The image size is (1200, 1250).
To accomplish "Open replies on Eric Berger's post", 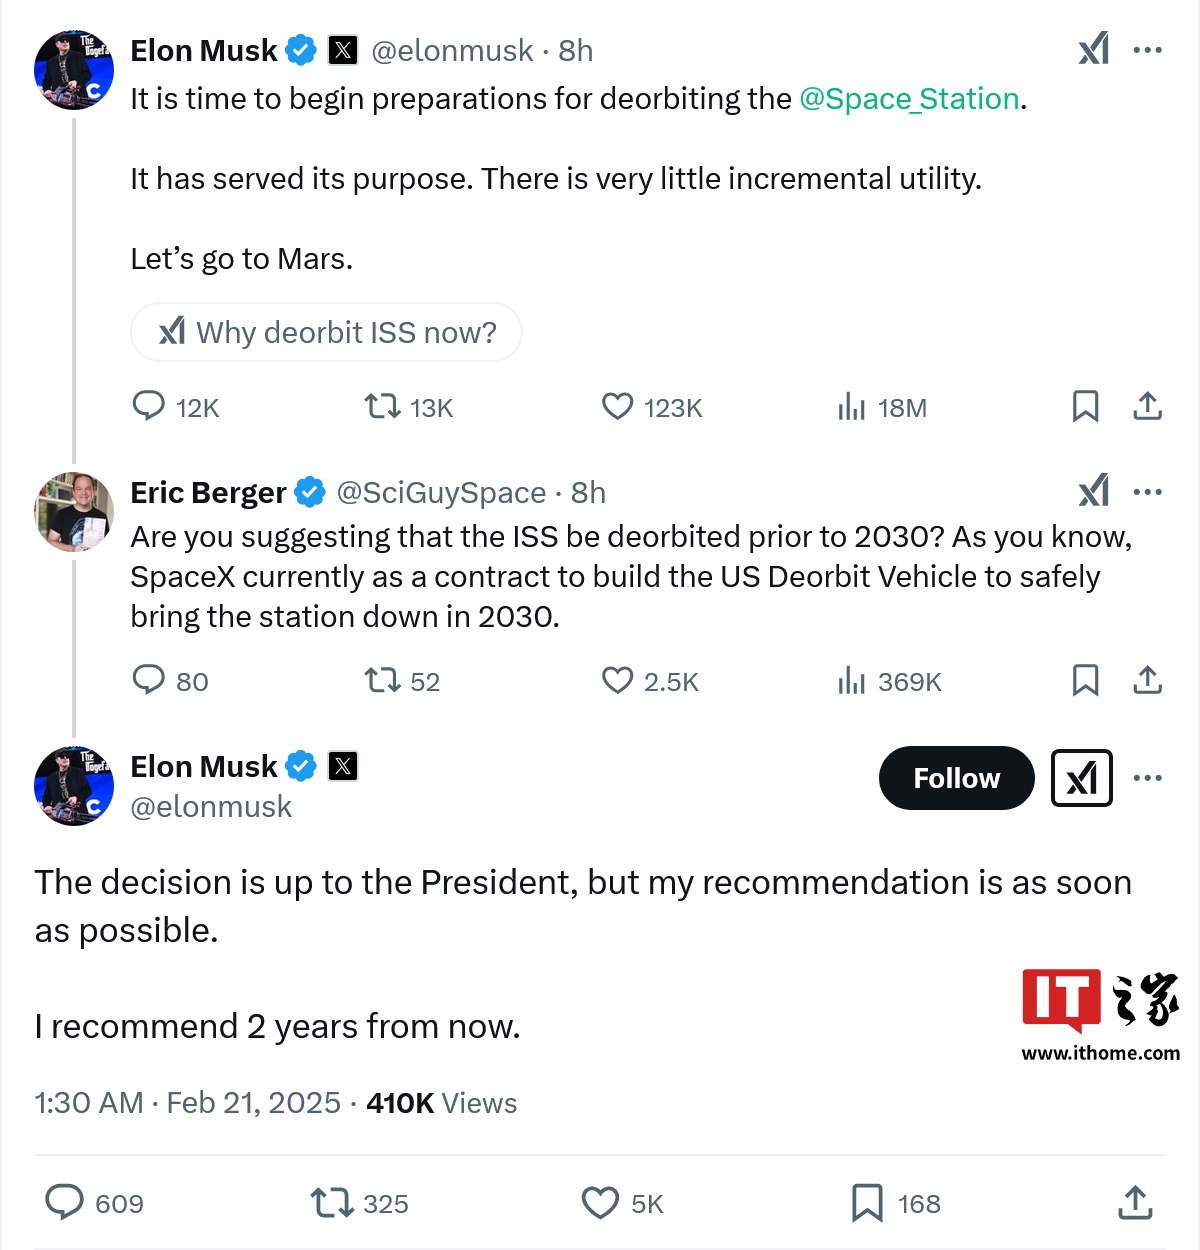I will pyautogui.click(x=149, y=681).
